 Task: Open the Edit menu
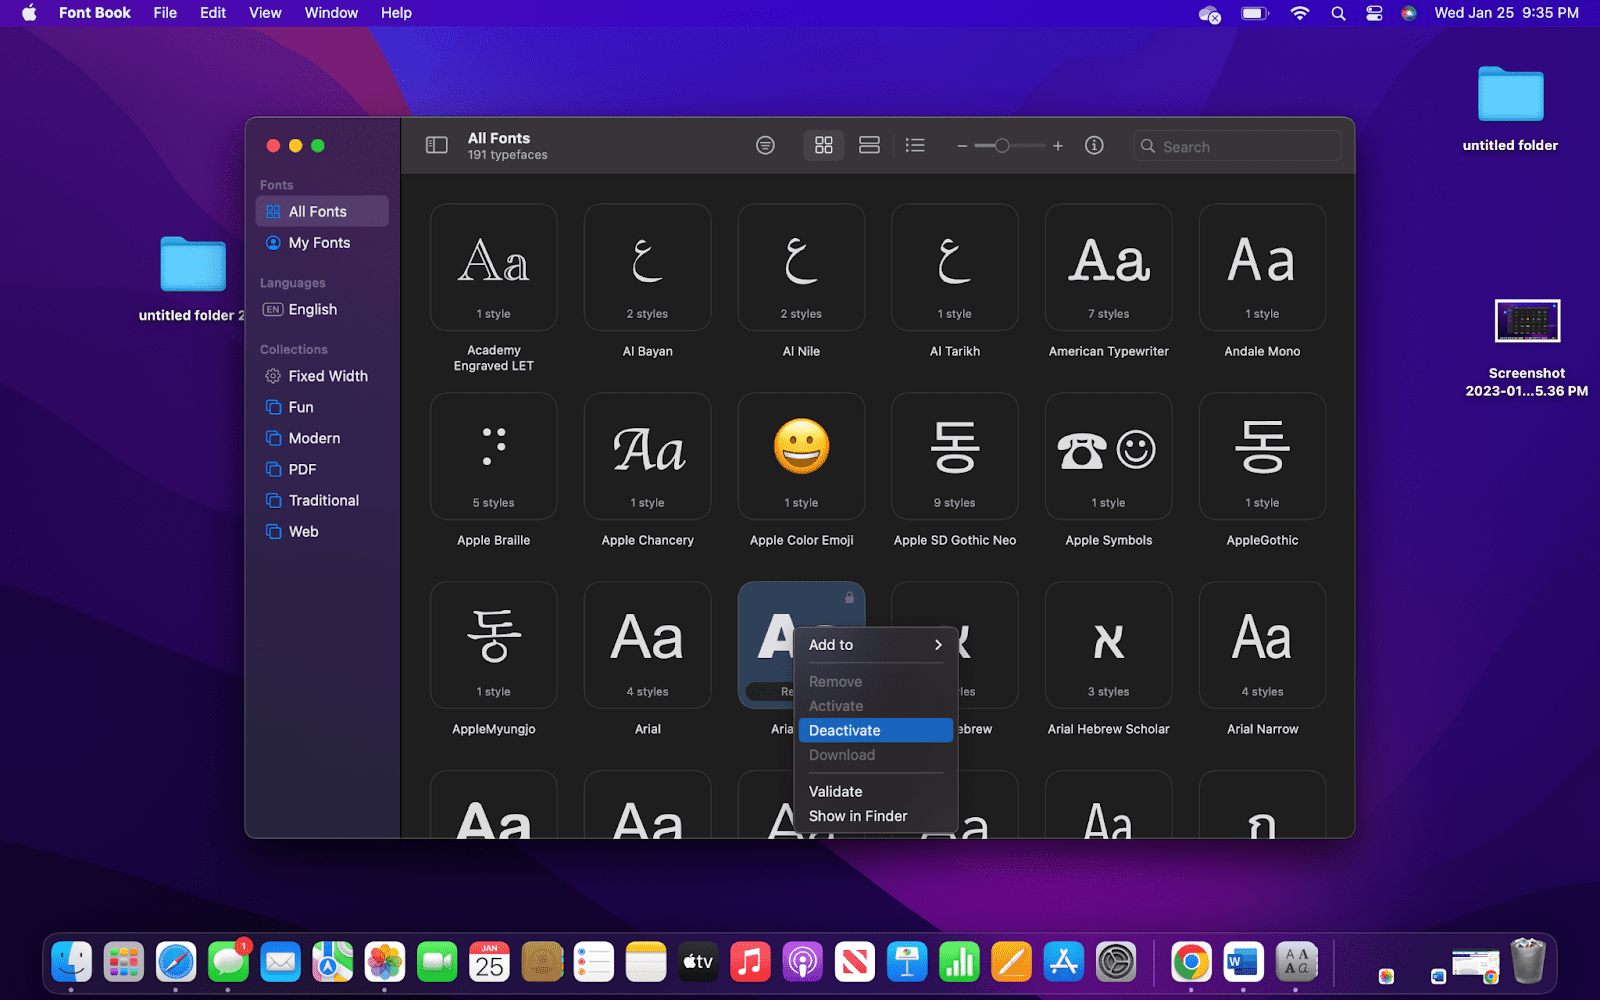[213, 13]
